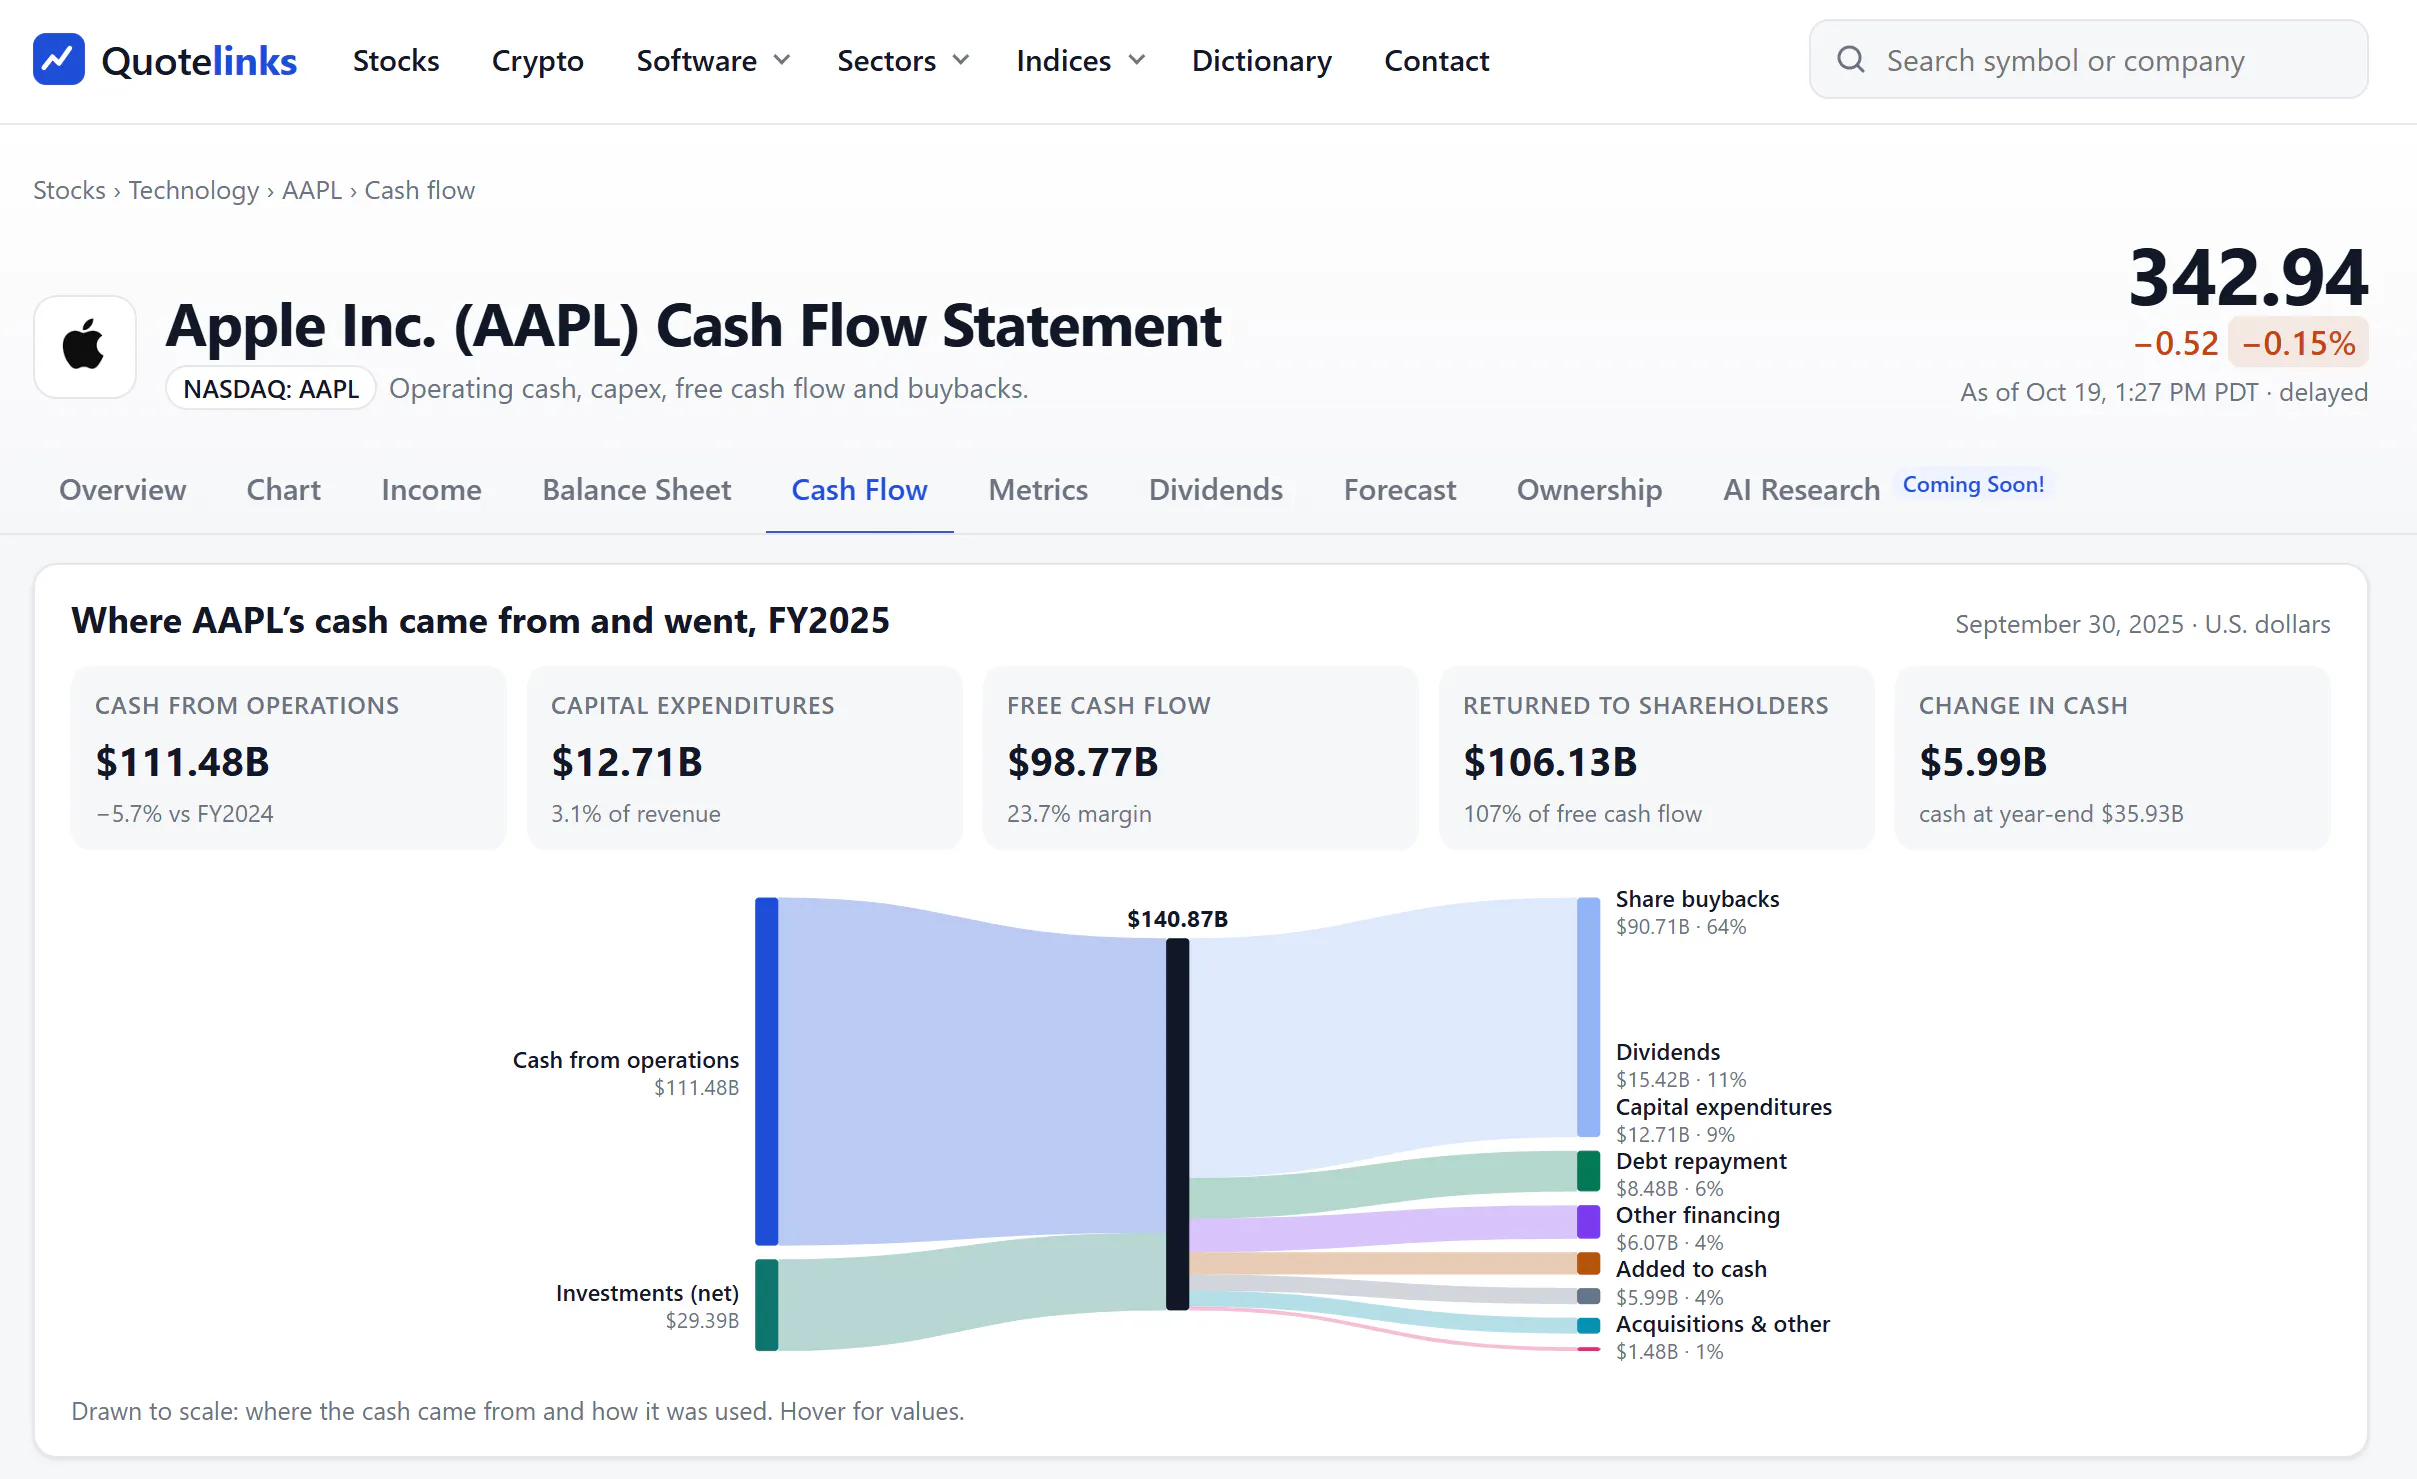Click the search magnifier icon
The image size is (2417, 1479).
tap(1851, 60)
